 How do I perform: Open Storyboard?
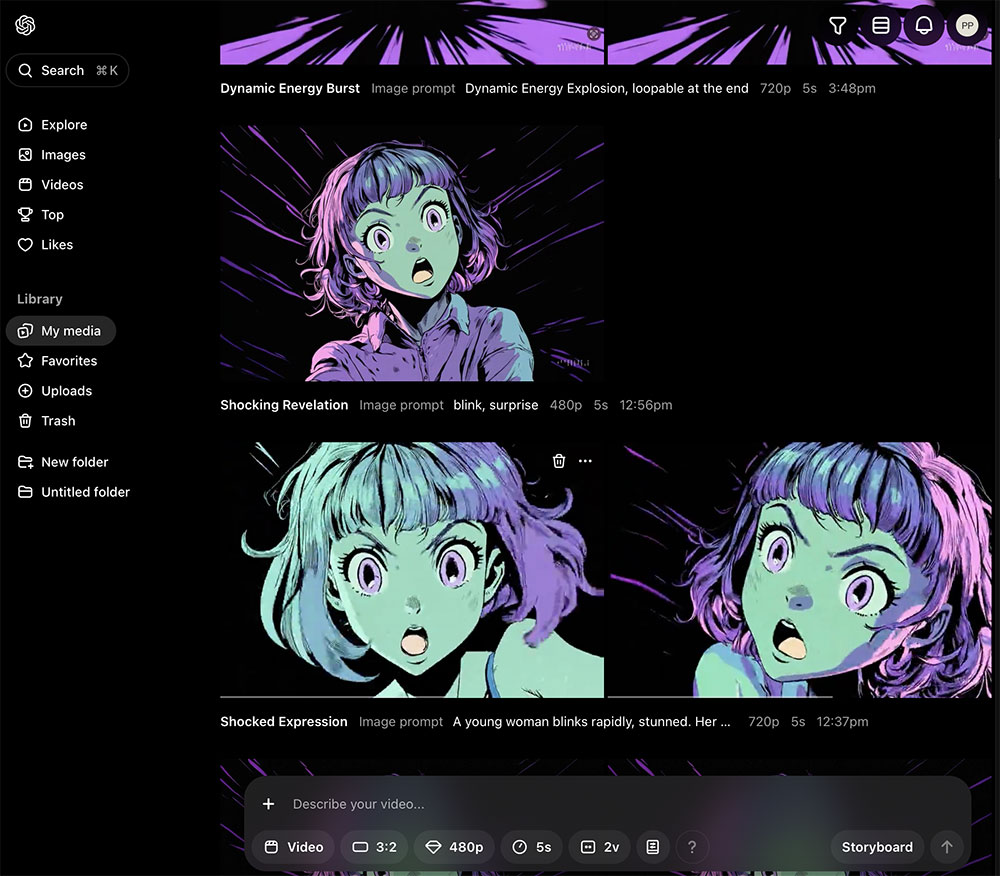[877, 847]
